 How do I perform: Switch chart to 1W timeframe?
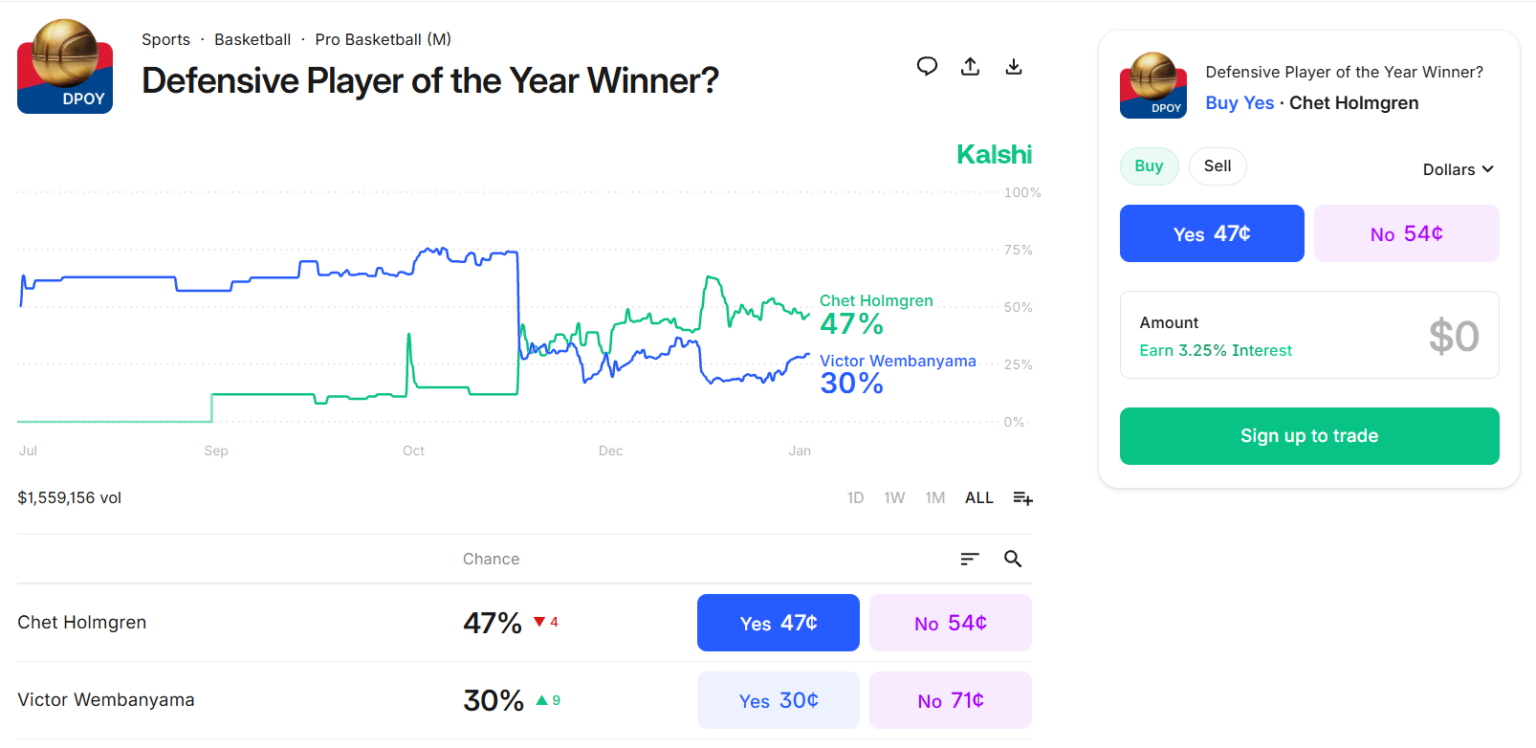tap(894, 497)
